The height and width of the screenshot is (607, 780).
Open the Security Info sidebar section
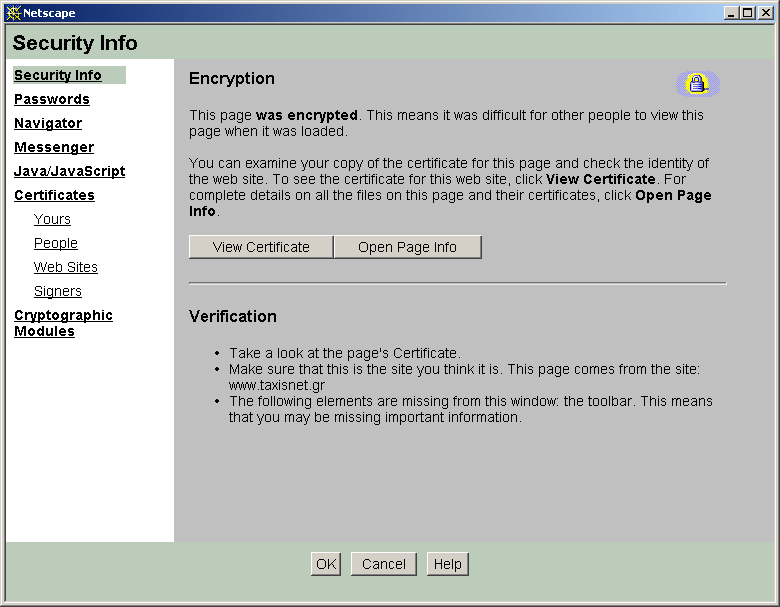click(x=58, y=75)
